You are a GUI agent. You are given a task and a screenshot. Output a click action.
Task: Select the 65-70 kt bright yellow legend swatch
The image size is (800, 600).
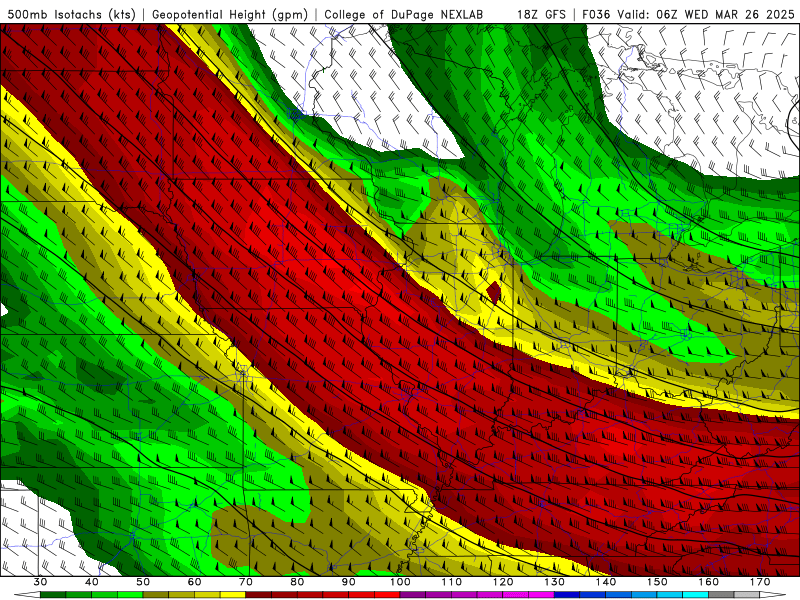tap(233, 595)
